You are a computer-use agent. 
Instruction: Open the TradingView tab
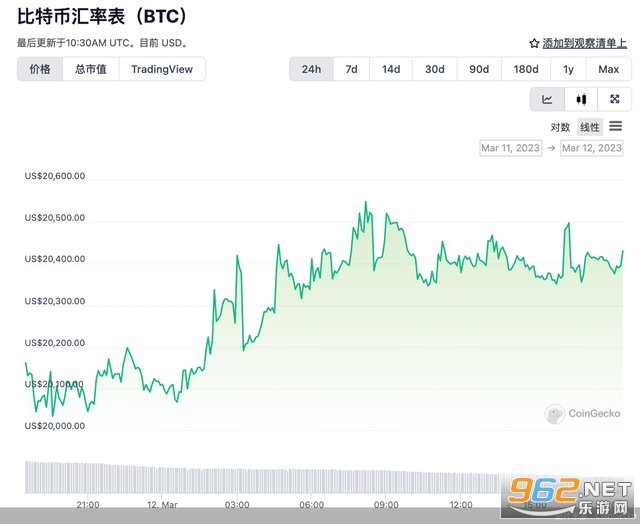point(162,69)
